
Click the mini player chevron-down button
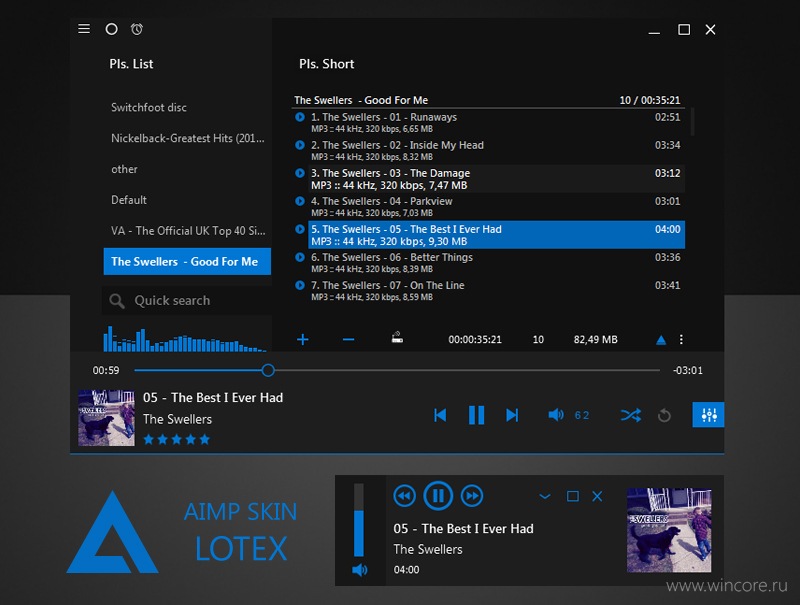tap(545, 496)
